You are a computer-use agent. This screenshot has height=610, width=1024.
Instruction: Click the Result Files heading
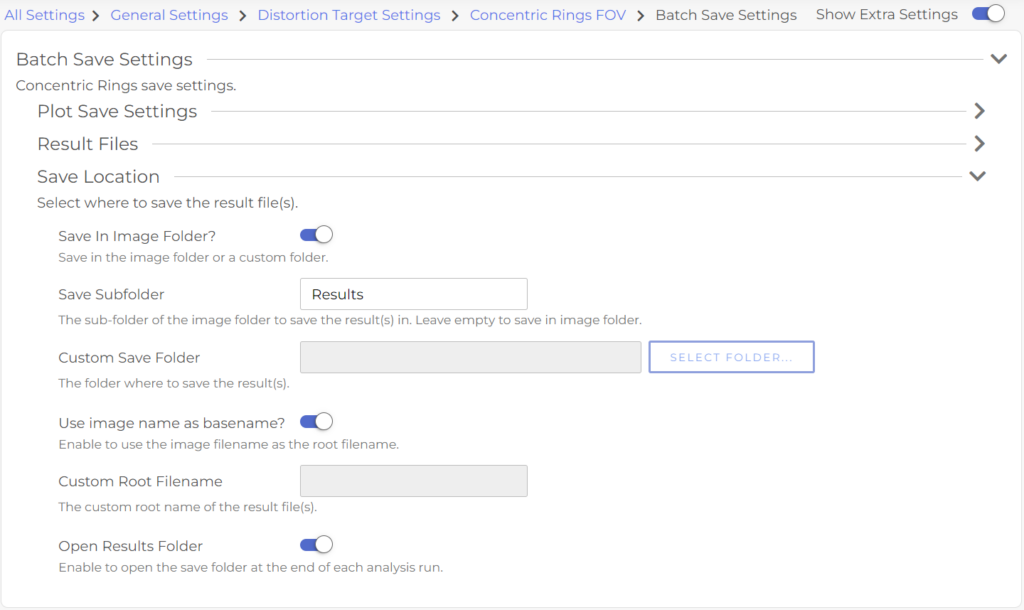coord(88,144)
